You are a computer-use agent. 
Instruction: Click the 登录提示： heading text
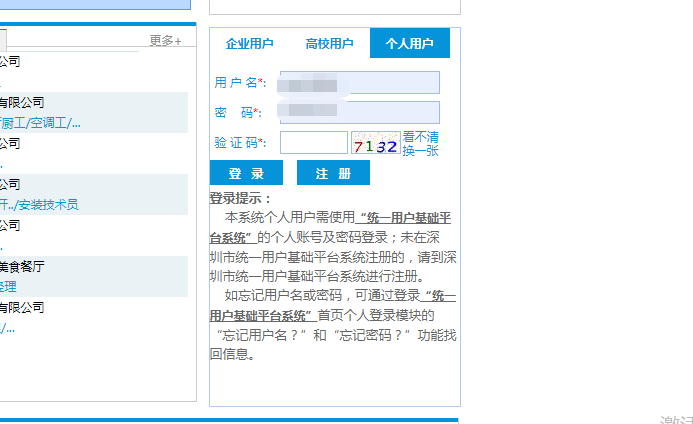click(x=240, y=198)
